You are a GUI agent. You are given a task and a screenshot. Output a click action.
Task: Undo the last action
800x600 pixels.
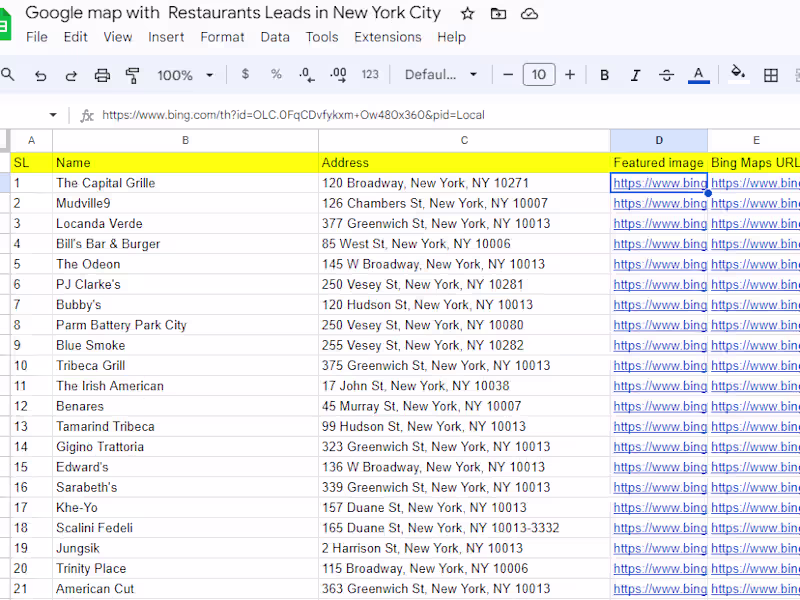[40, 76]
